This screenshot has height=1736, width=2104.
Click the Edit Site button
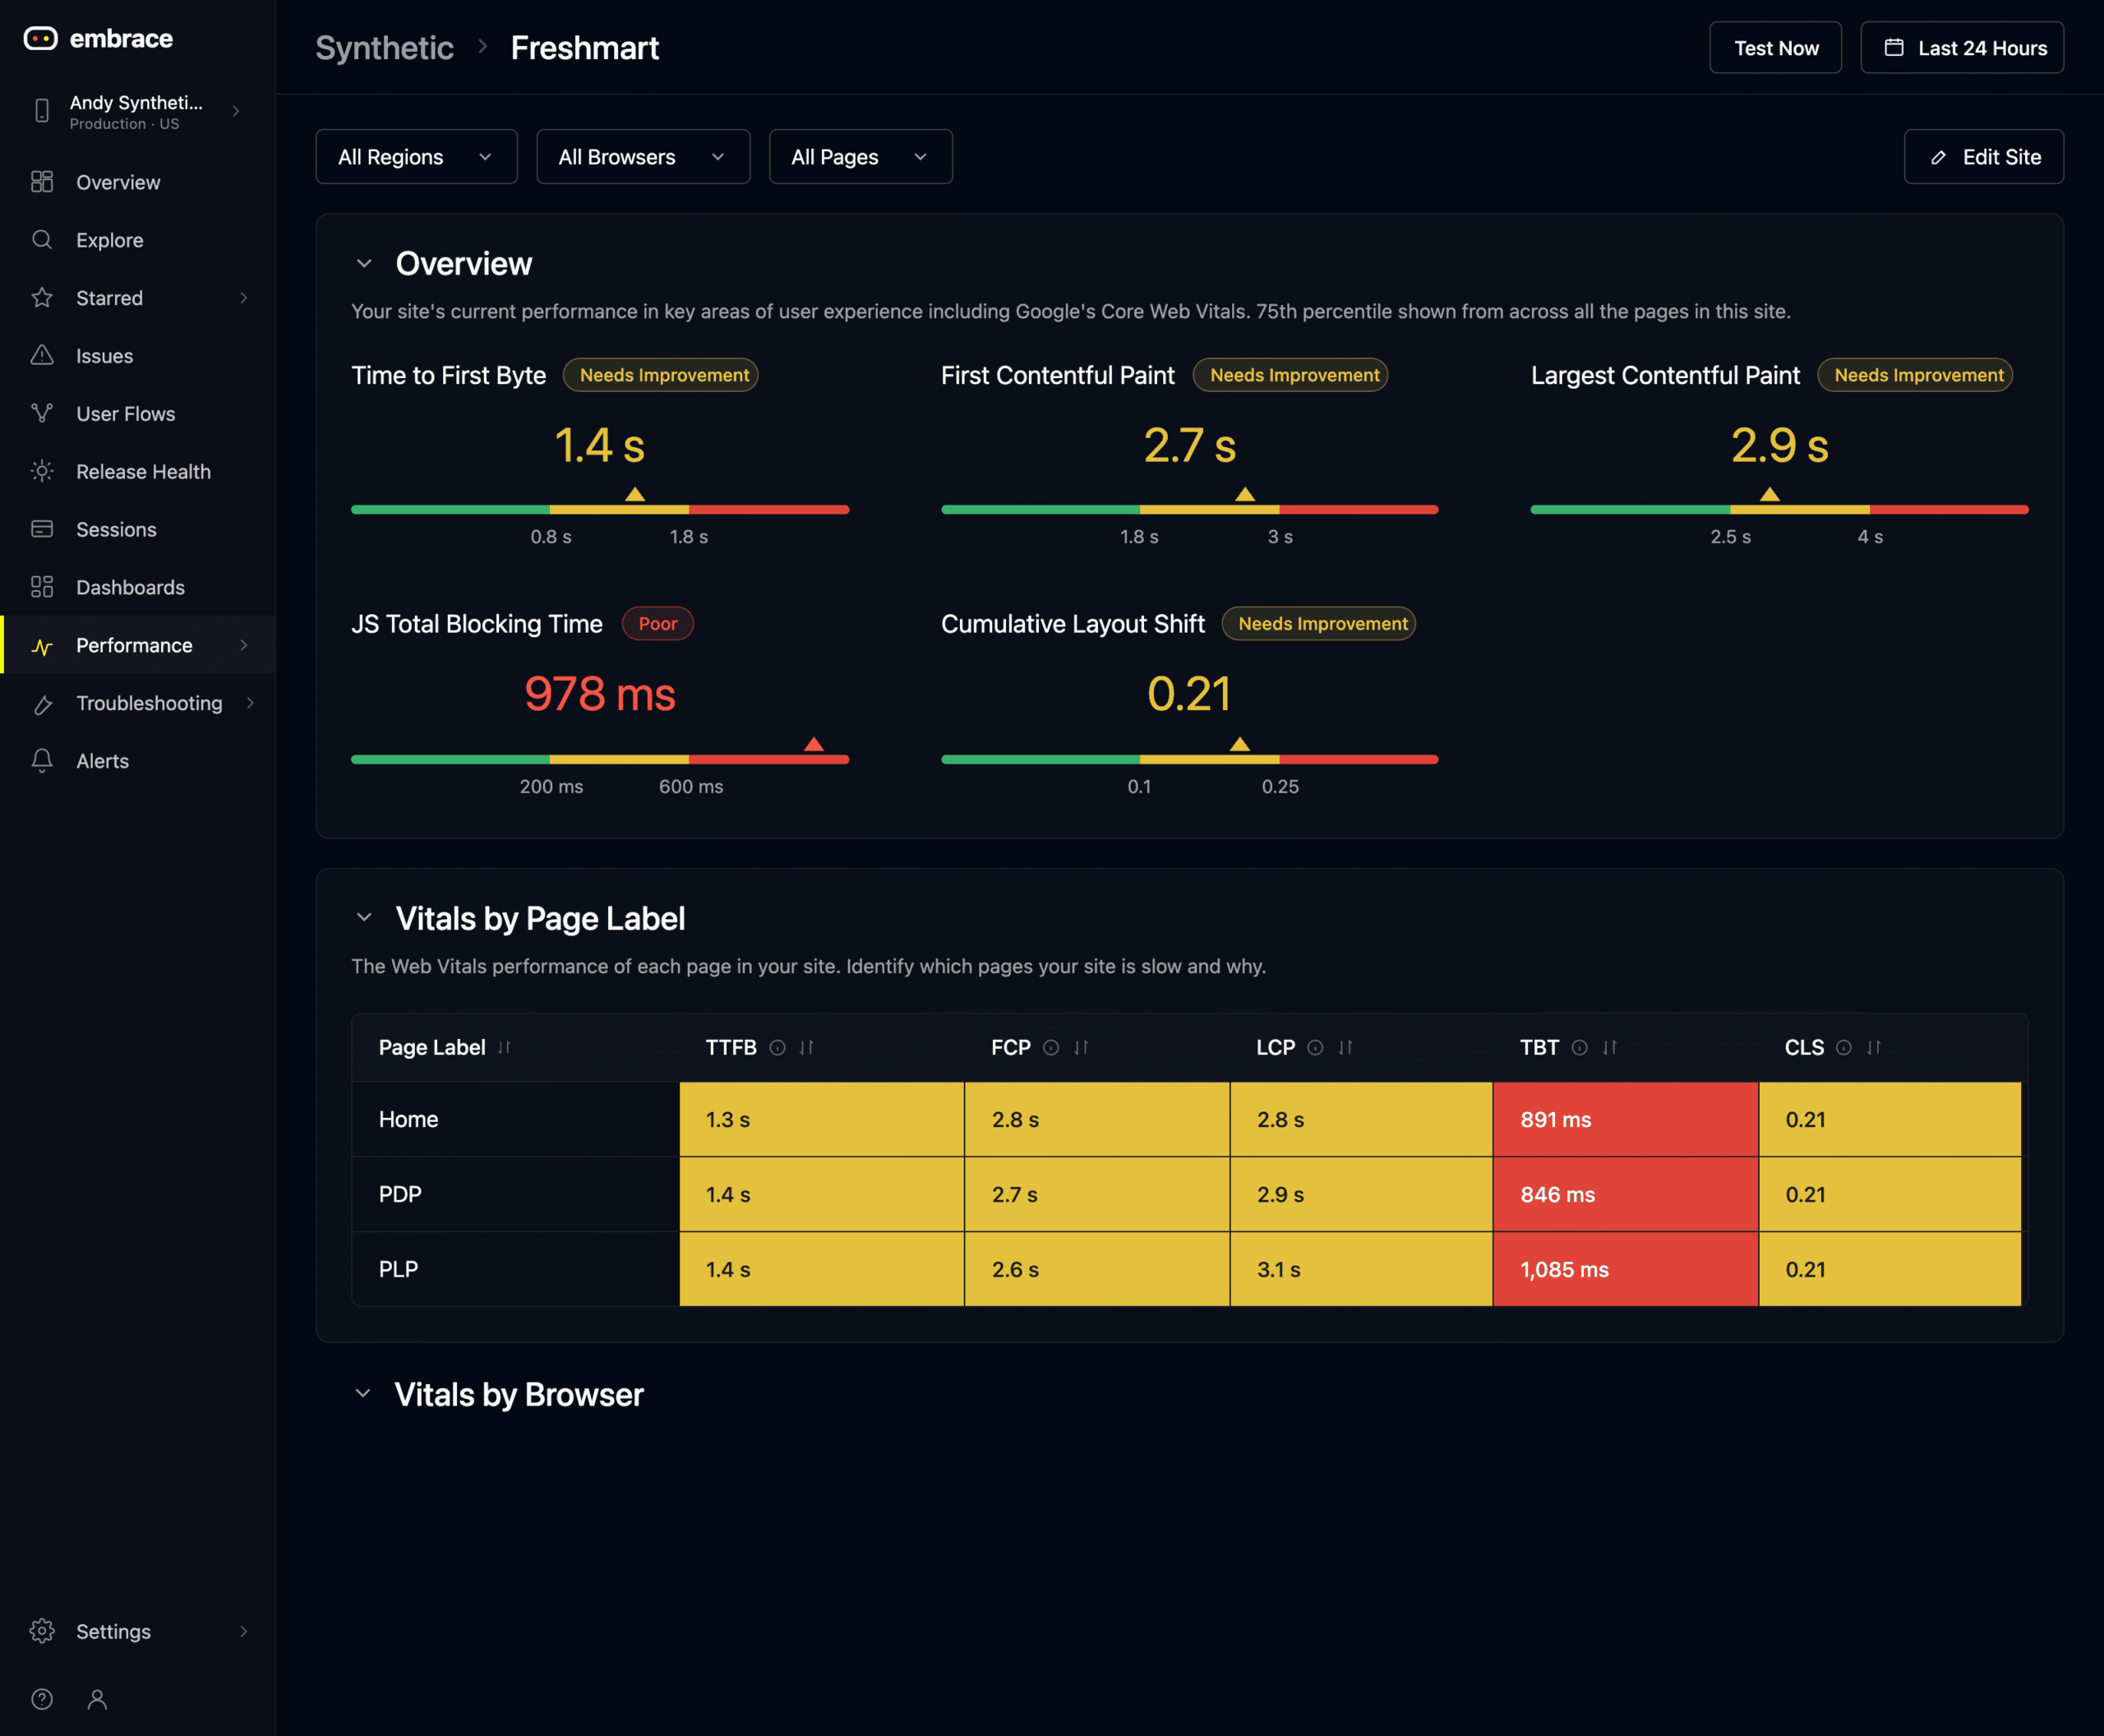point(1983,157)
